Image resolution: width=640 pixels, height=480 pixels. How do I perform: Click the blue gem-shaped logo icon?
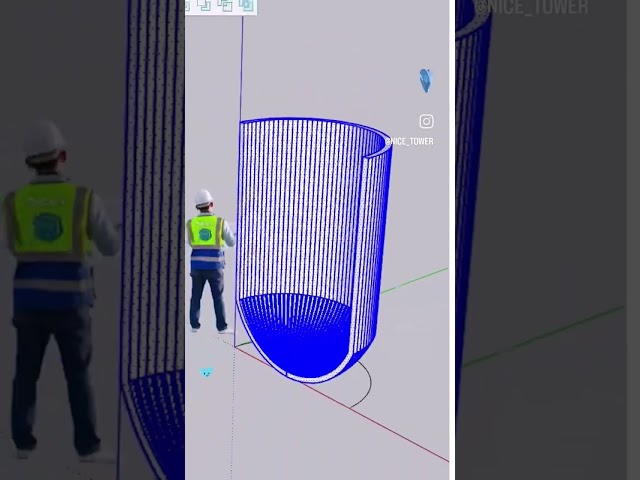425,80
